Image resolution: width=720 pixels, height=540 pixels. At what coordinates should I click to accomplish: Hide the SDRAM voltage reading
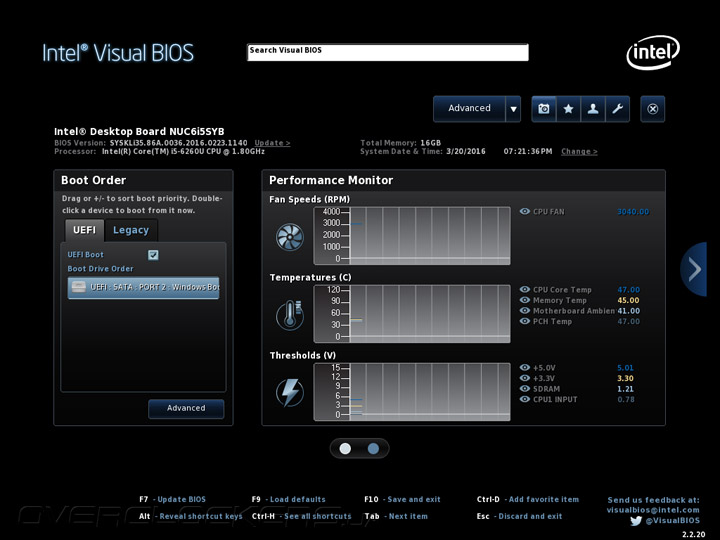524,388
